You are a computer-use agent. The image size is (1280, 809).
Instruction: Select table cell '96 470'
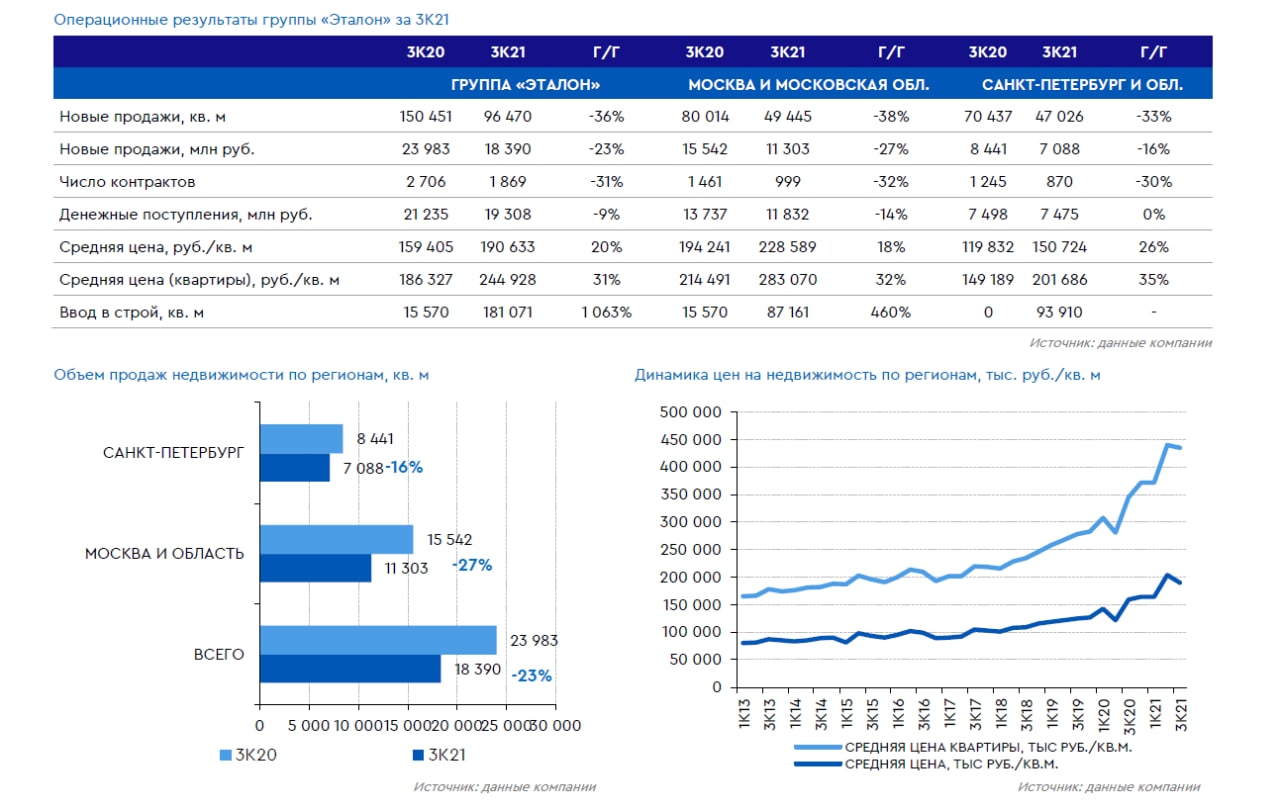(x=508, y=117)
